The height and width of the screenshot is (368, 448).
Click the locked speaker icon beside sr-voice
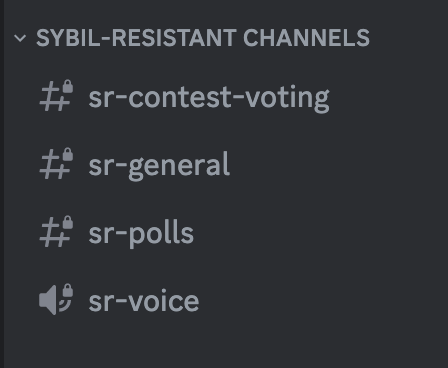click(56, 299)
